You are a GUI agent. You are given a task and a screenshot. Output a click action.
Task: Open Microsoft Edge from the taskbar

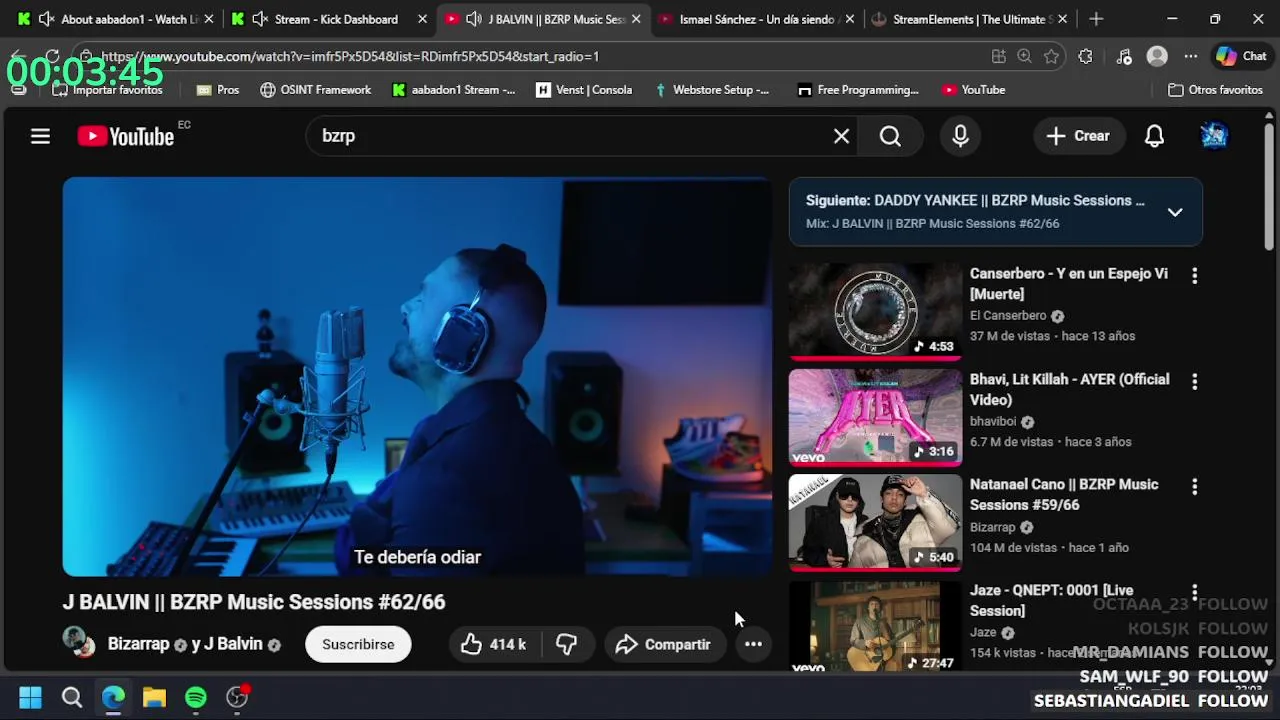[113, 697]
